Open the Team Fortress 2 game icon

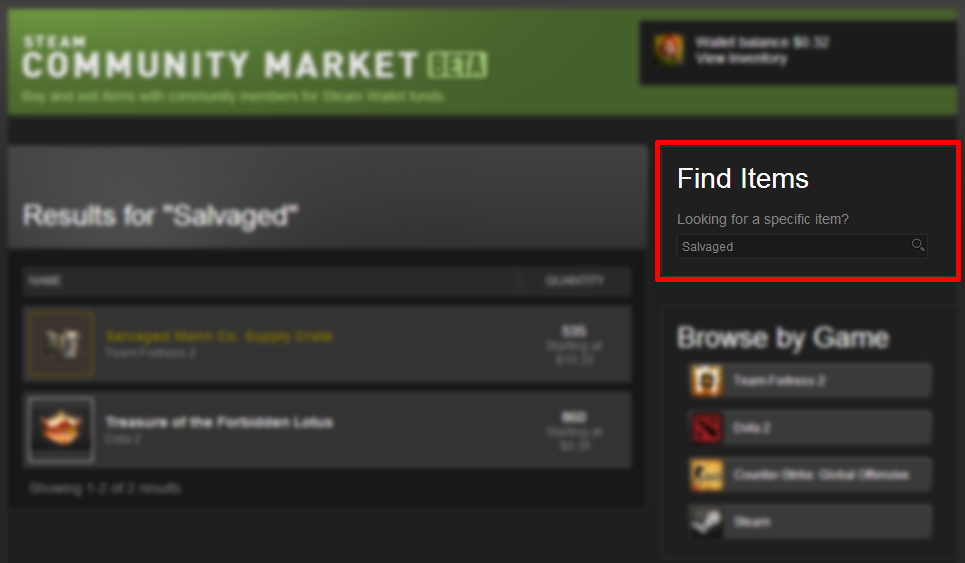tap(706, 381)
